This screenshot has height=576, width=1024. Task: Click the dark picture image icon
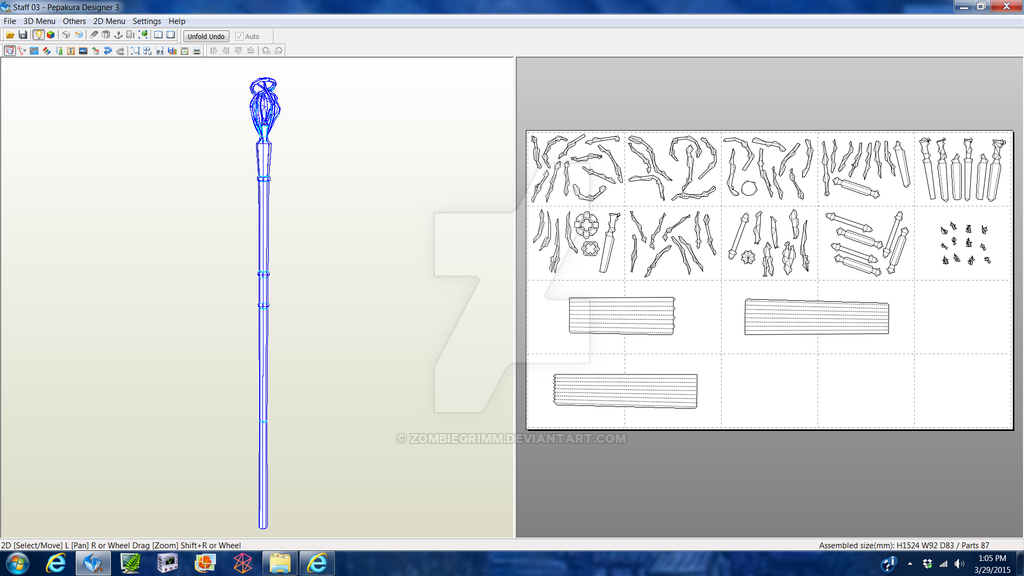pos(83,51)
